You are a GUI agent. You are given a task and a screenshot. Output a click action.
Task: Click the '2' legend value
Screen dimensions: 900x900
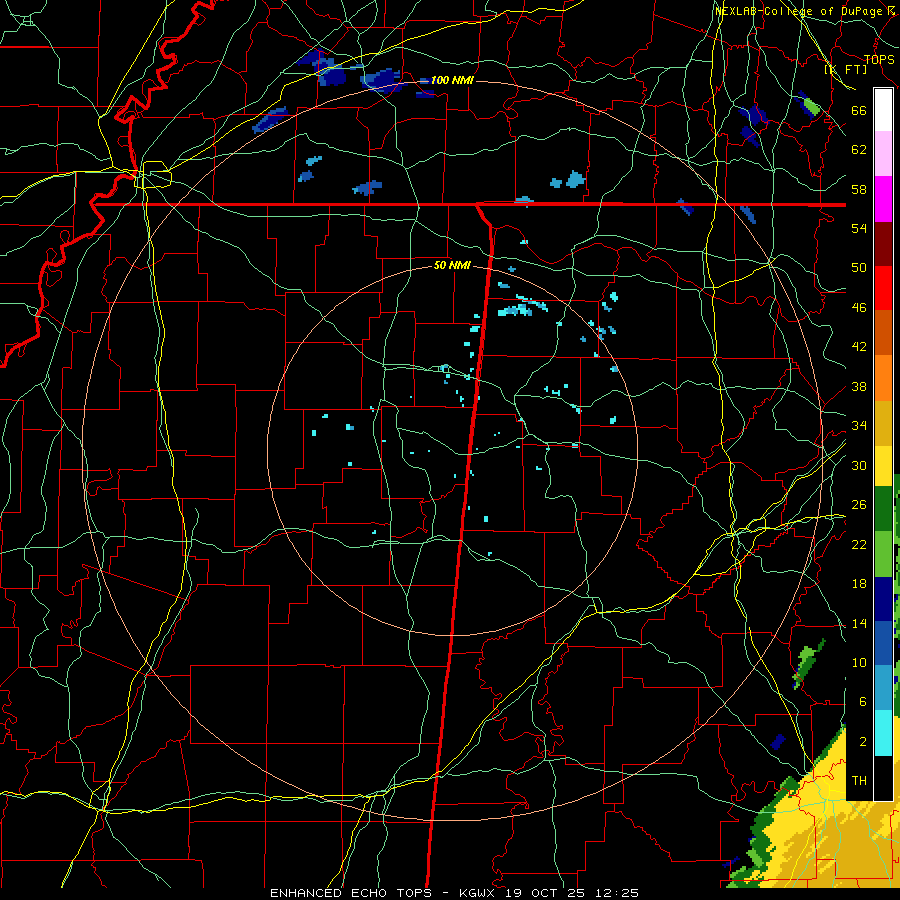[862, 742]
